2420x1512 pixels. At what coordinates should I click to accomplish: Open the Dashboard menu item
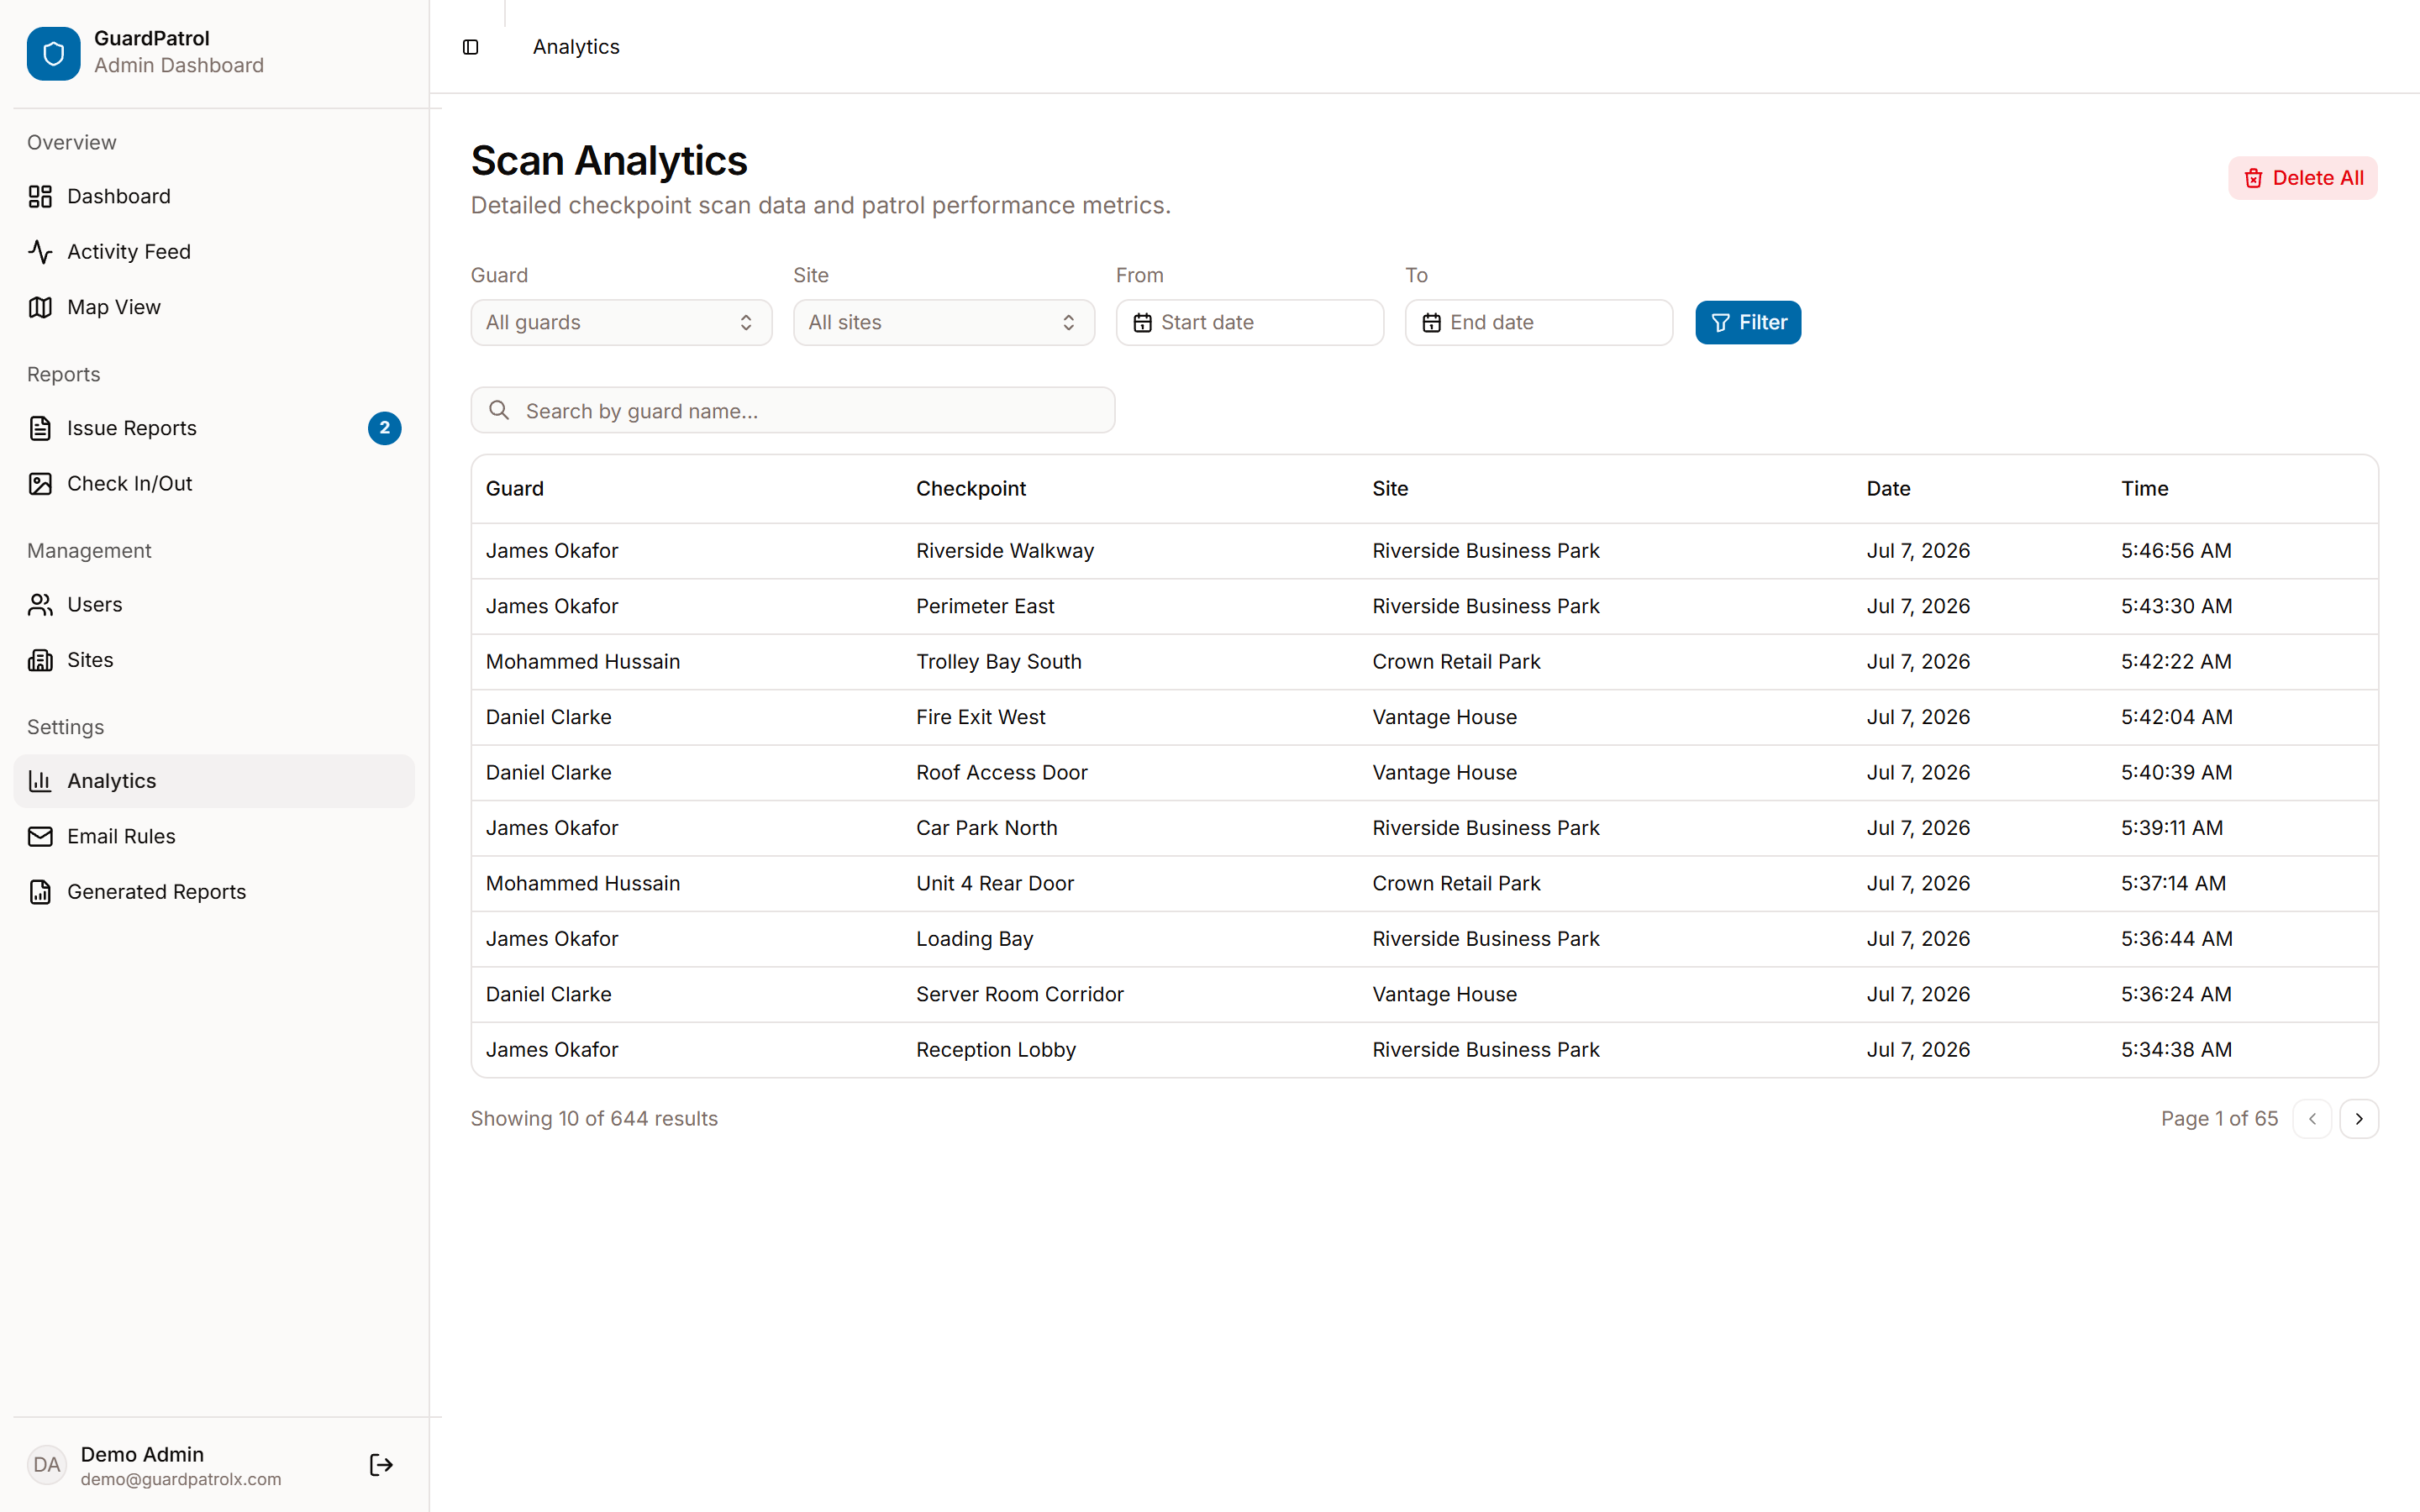pos(214,196)
